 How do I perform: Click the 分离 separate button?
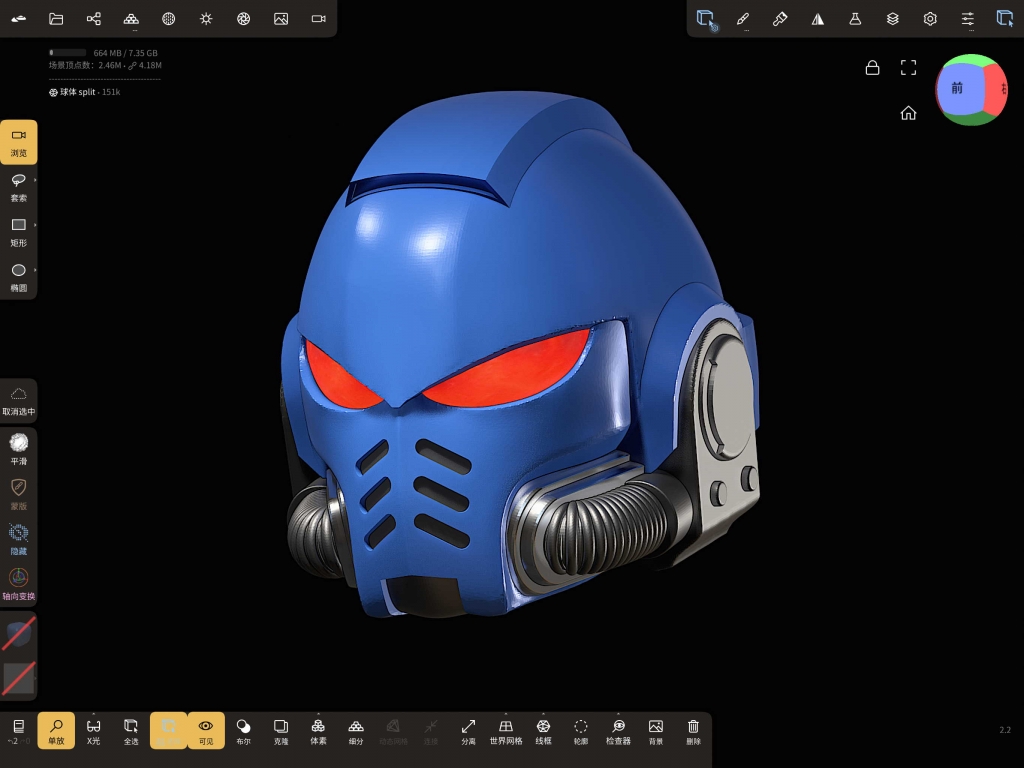point(468,731)
